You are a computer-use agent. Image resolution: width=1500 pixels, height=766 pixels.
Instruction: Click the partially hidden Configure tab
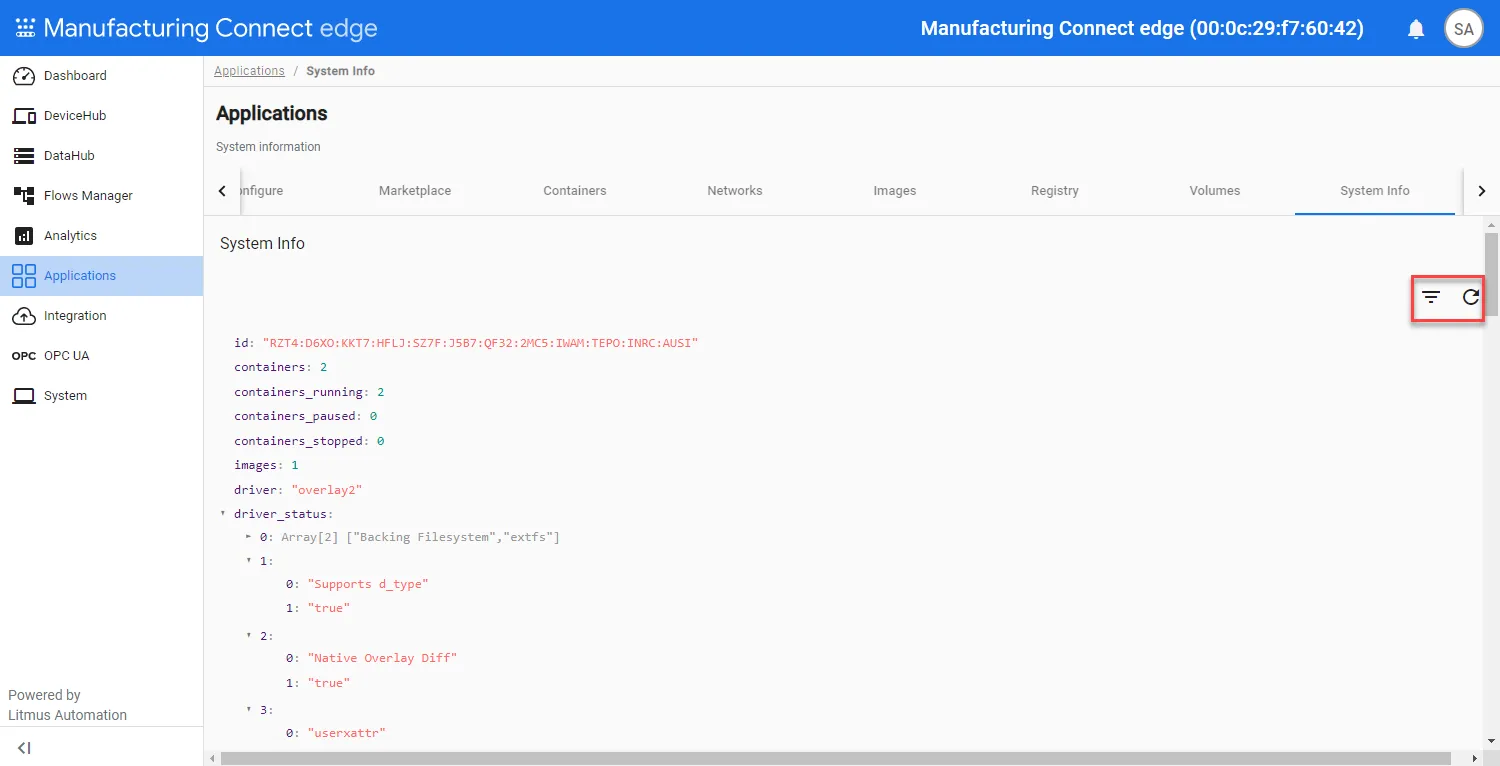pos(262,191)
